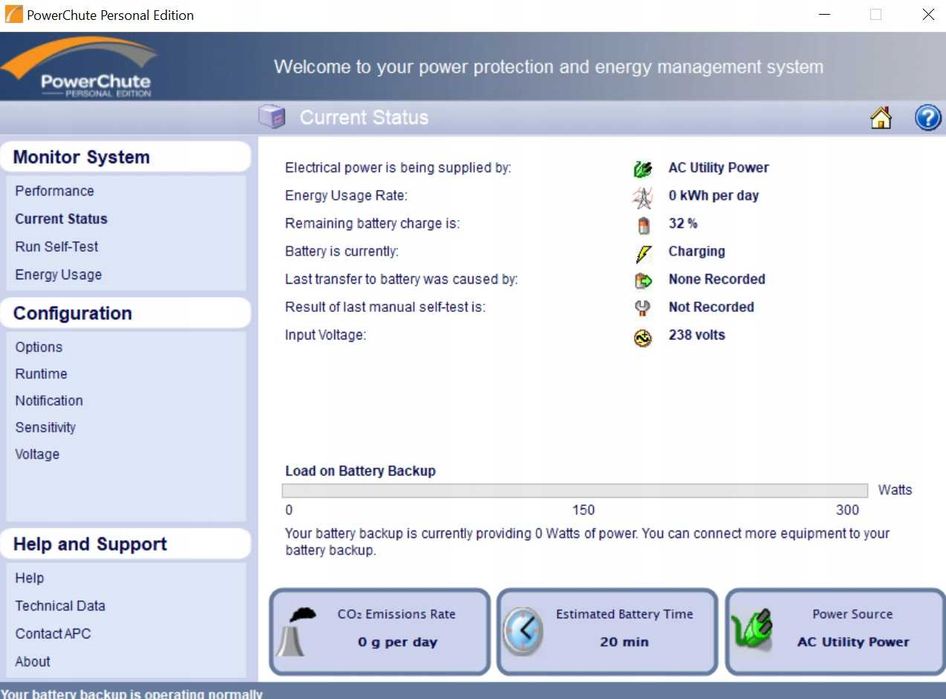This screenshot has height=699, width=946.
Task: Go to Runtime configuration
Action: (41, 374)
